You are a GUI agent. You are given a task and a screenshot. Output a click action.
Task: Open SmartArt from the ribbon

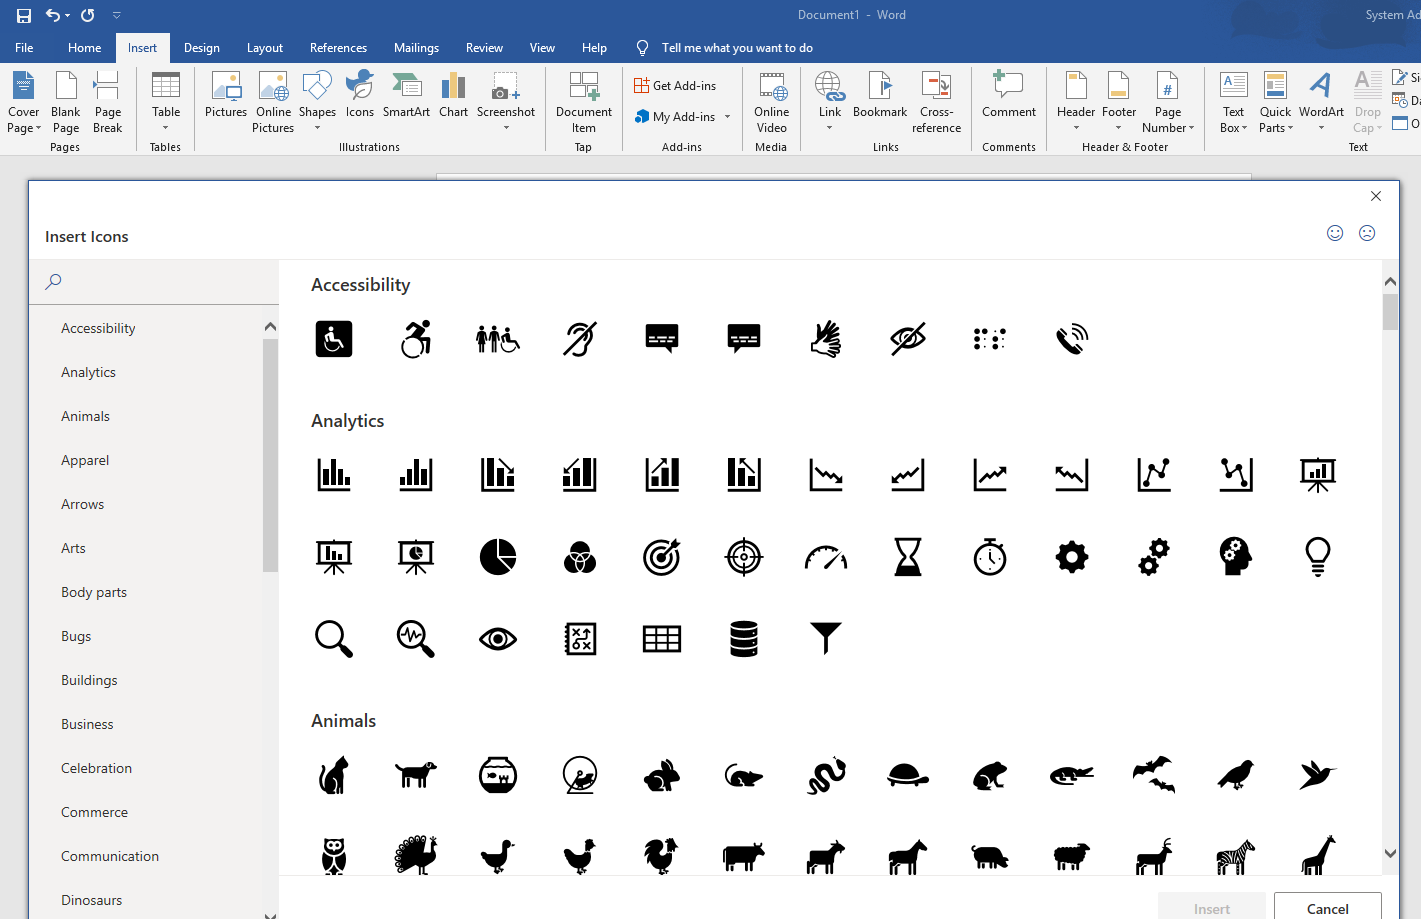(406, 97)
